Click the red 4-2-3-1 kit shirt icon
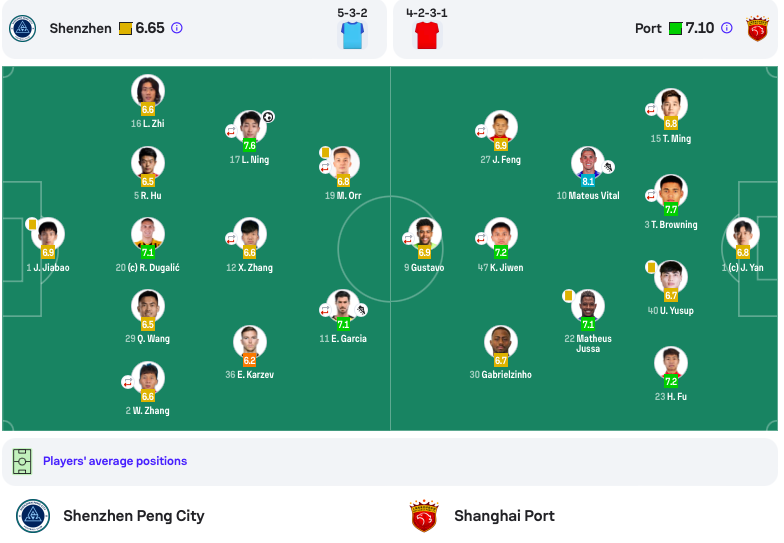Viewport: 784px width, 543px height. pos(427,35)
